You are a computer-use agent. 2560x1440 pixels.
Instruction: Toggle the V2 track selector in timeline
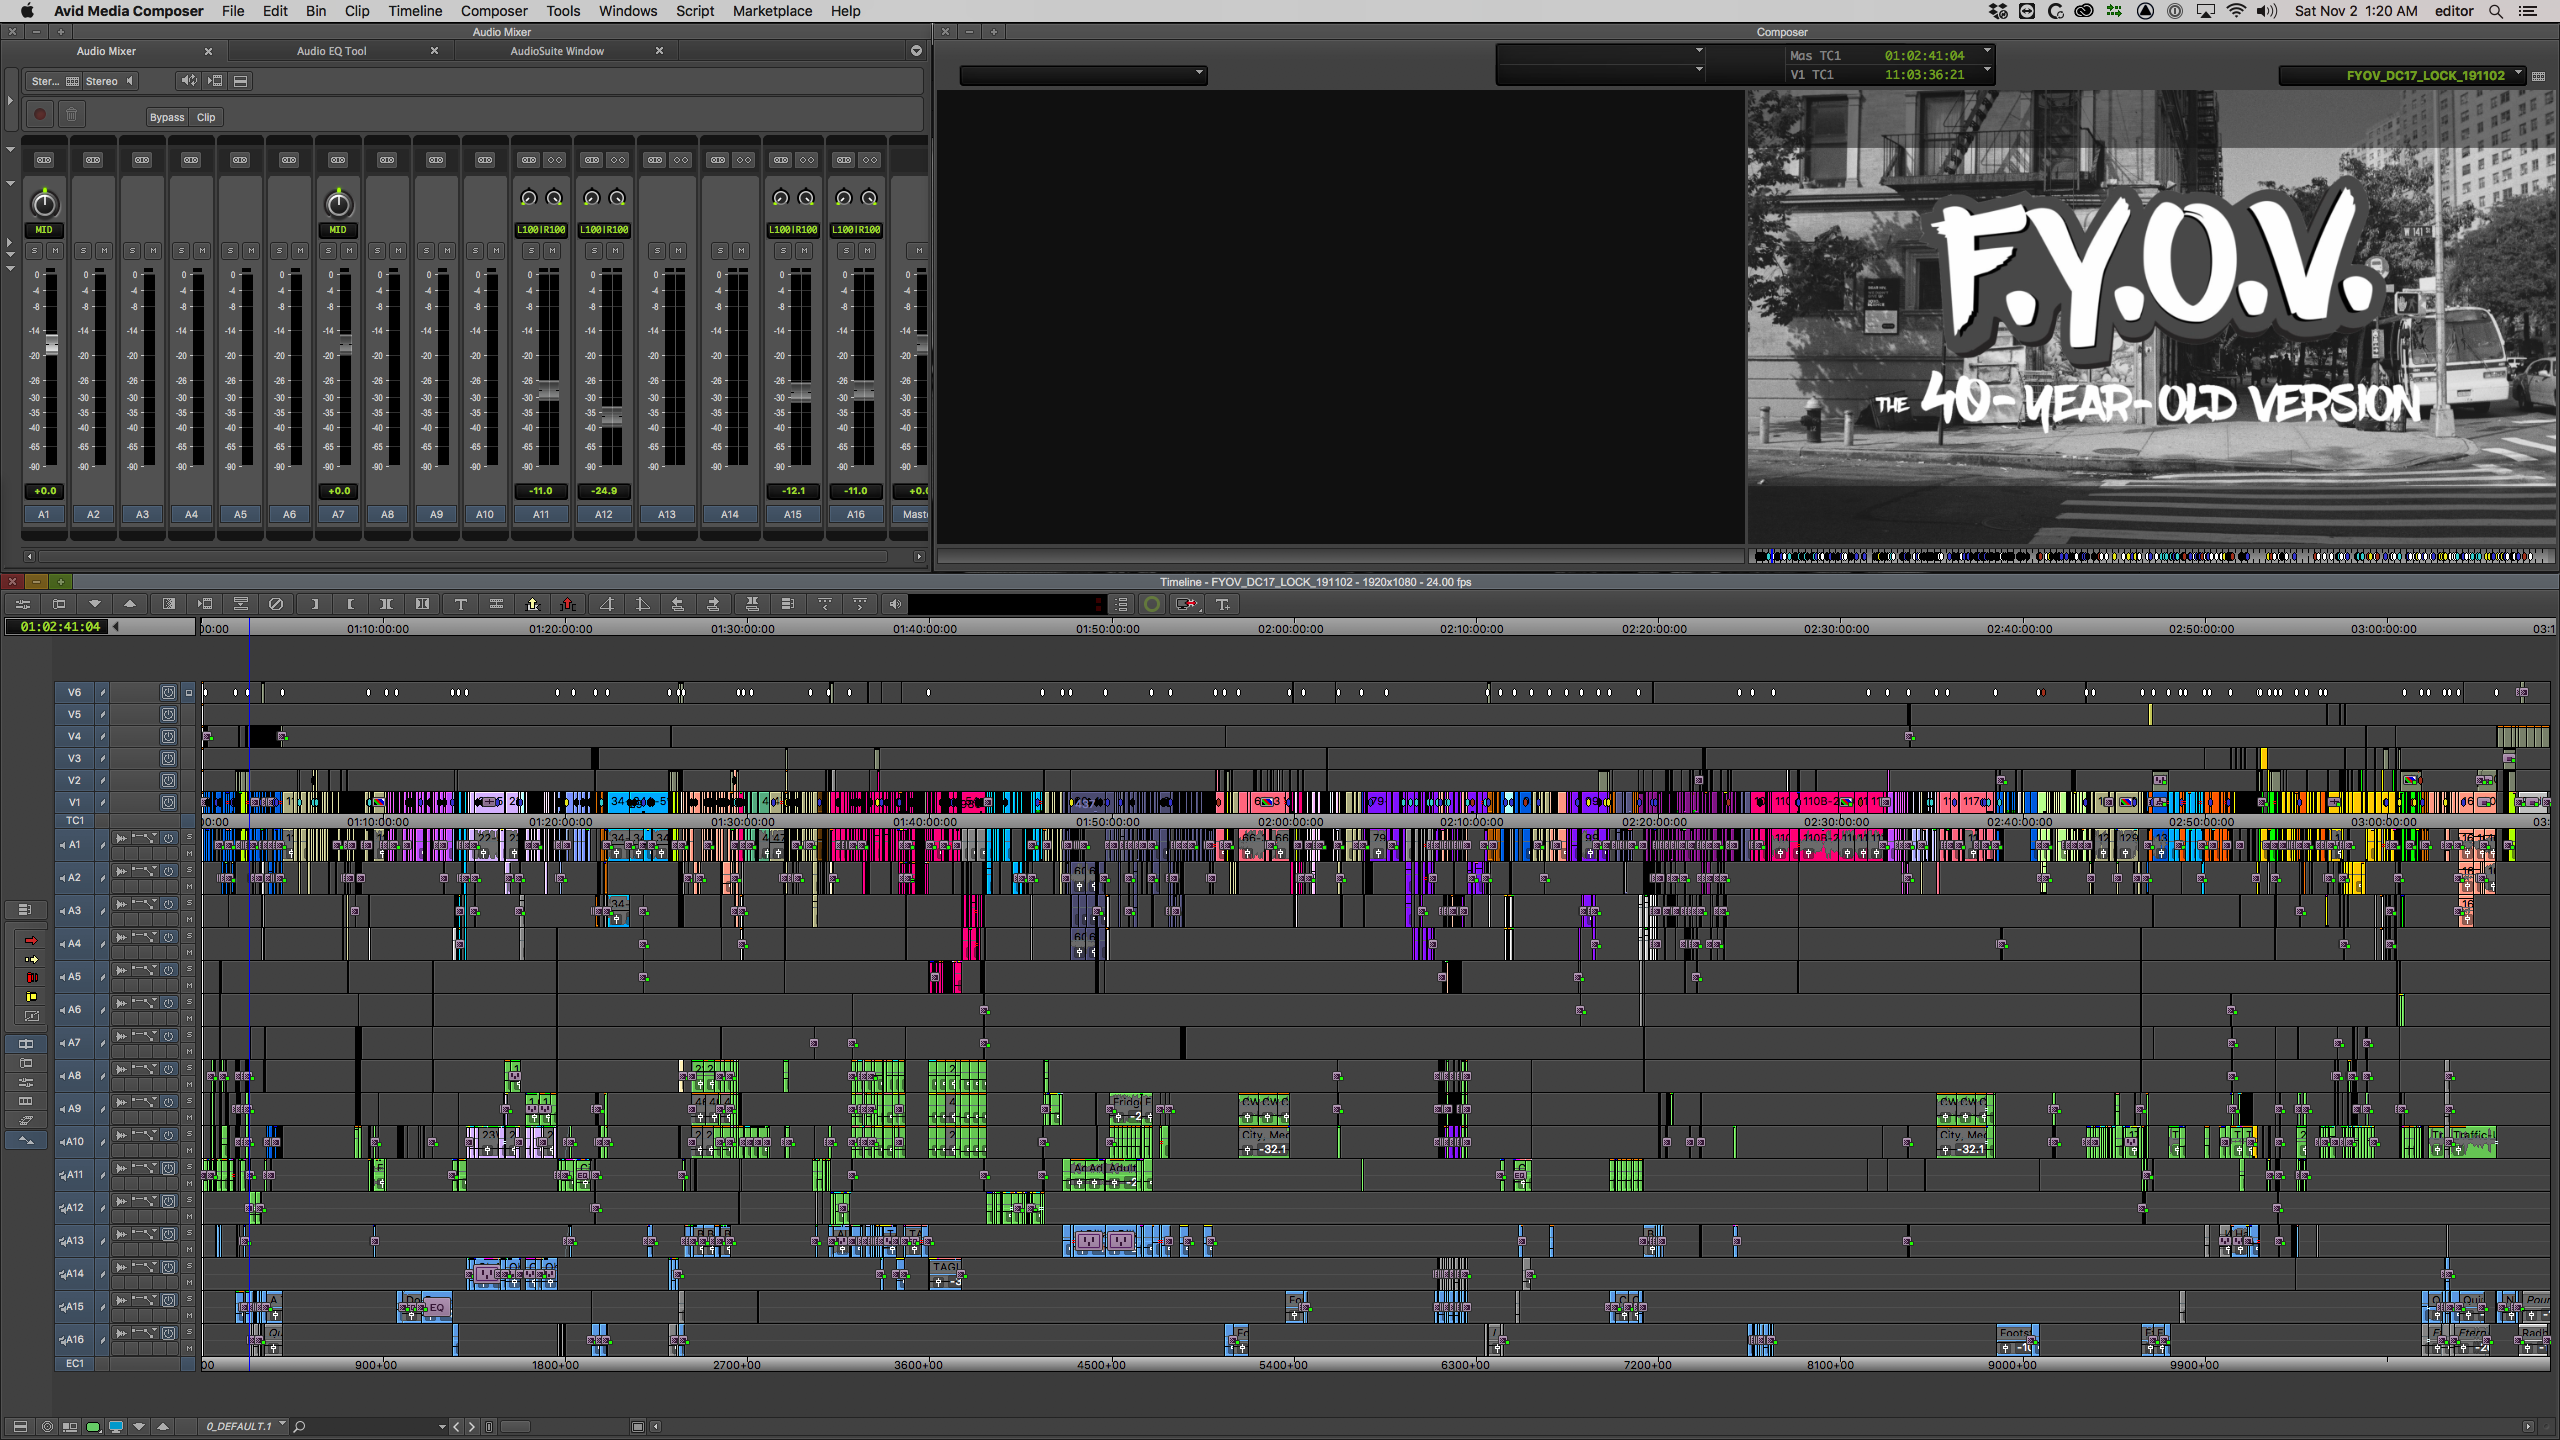point(74,780)
